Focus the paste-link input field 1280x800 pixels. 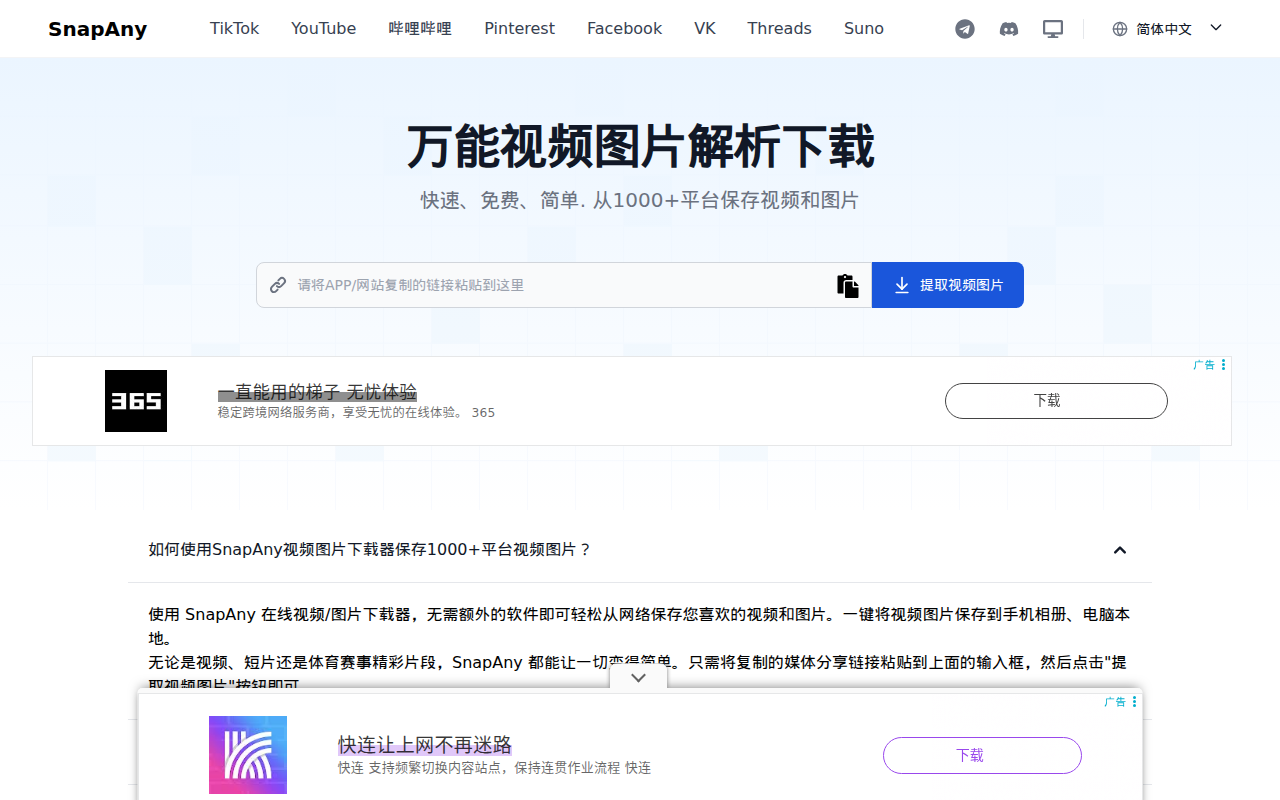click(564, 285)
